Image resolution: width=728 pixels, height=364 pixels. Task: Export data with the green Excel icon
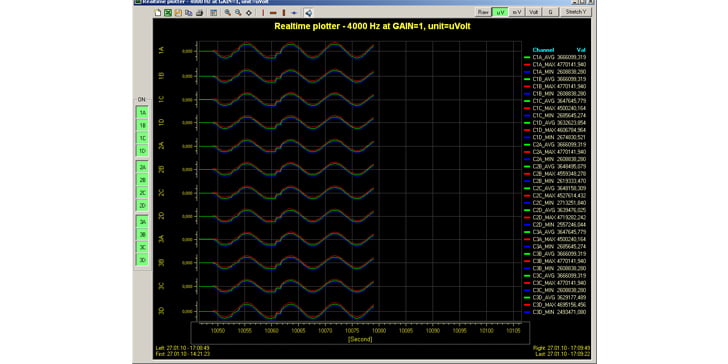[168, 13]
